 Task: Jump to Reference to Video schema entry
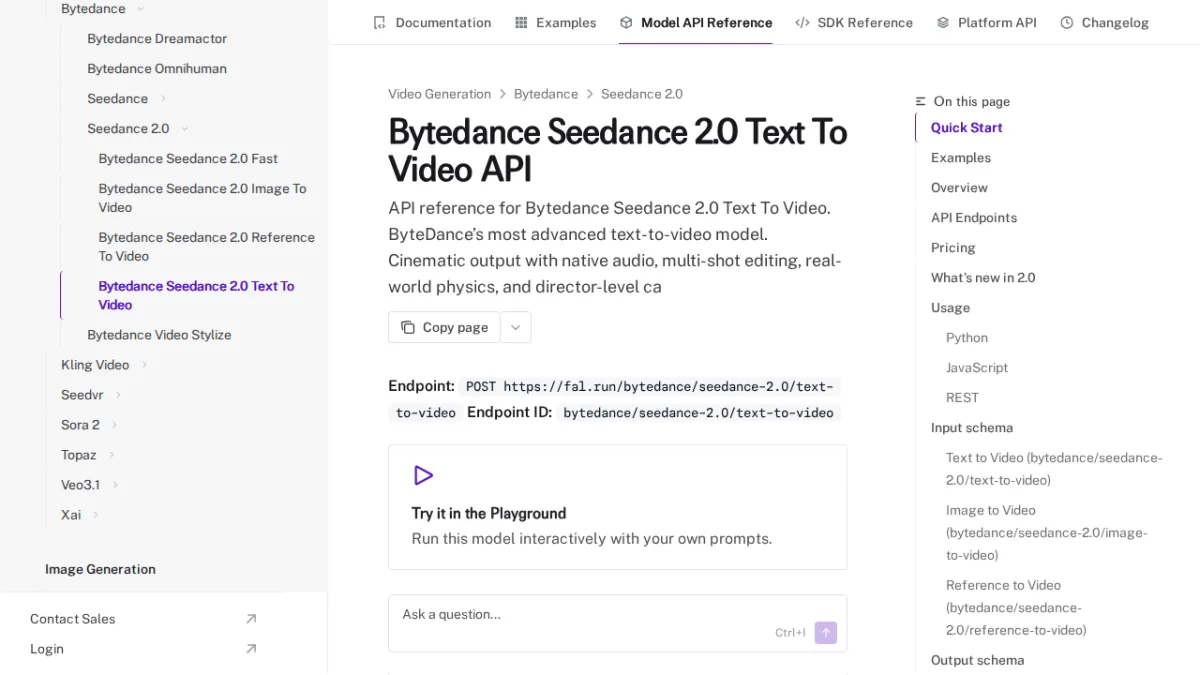pos(1016,608)
